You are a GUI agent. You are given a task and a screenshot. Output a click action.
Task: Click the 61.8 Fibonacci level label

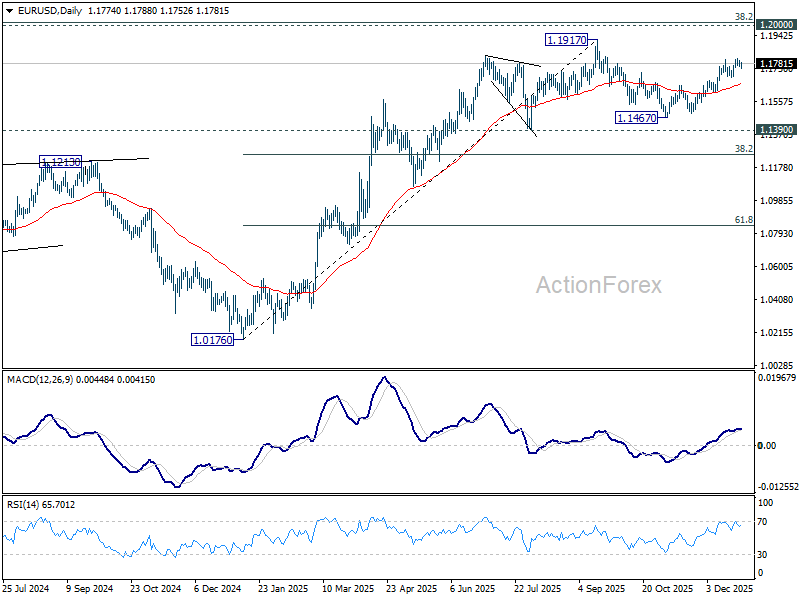pyautogui.click(x=743, y=220)
